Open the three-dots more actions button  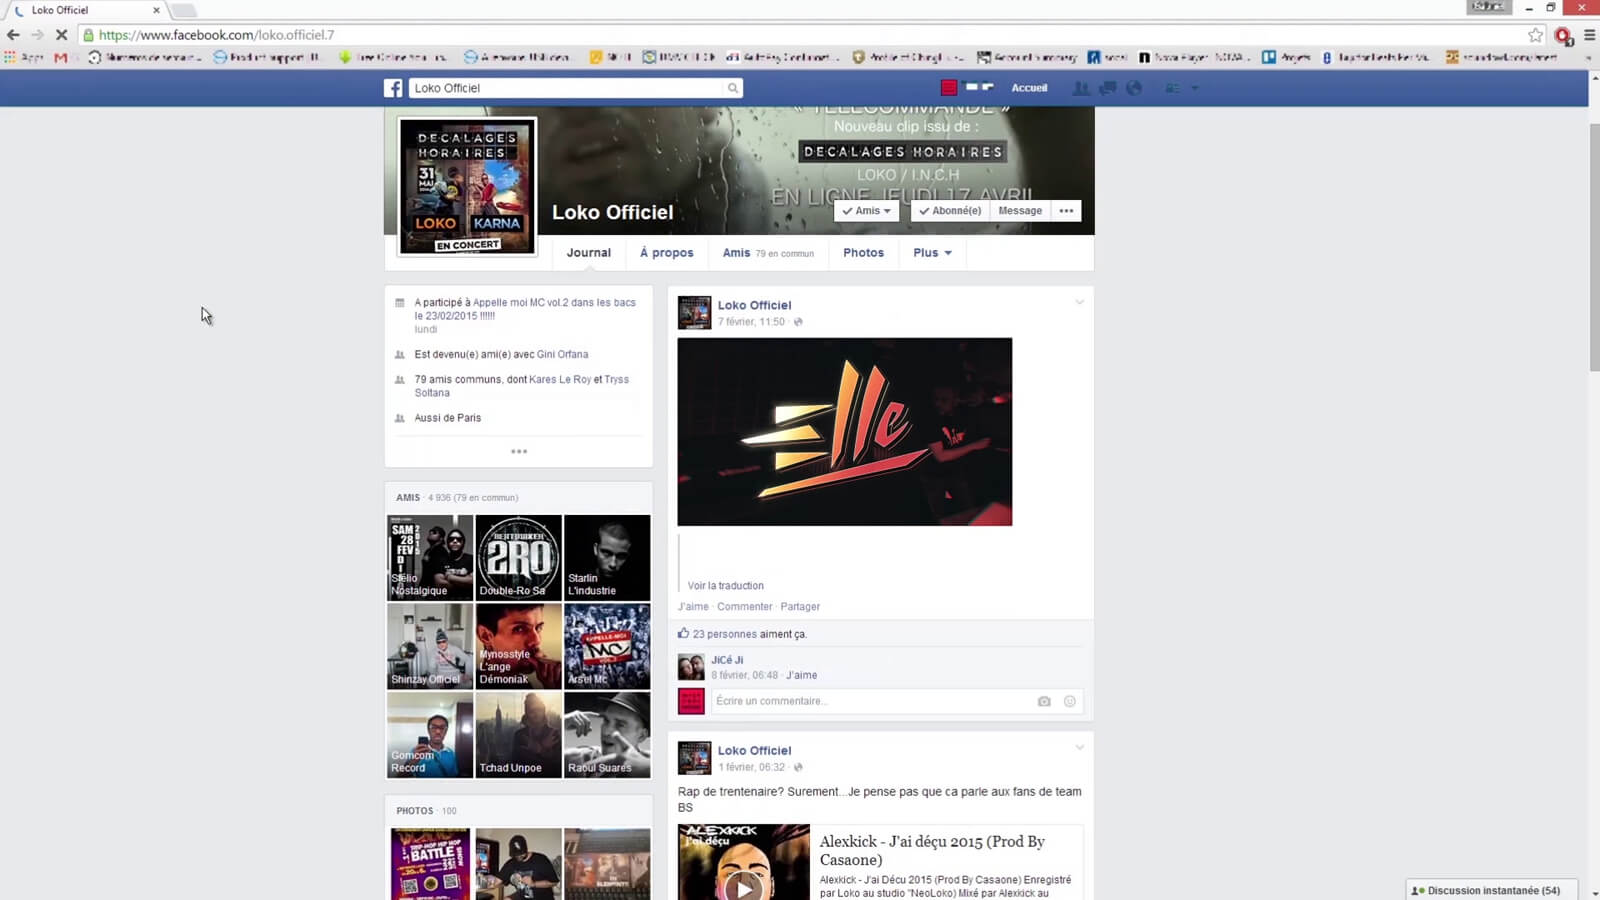click(x=1066, y=211)
